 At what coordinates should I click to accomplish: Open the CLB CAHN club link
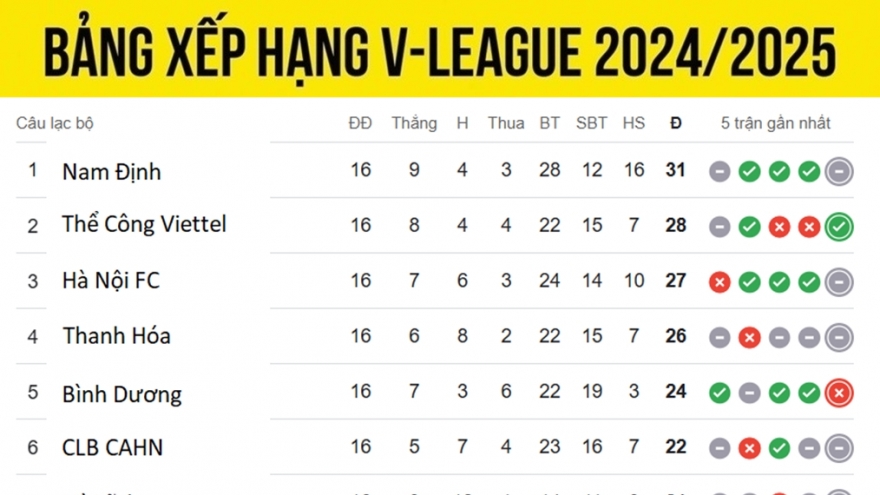(112, 447)
